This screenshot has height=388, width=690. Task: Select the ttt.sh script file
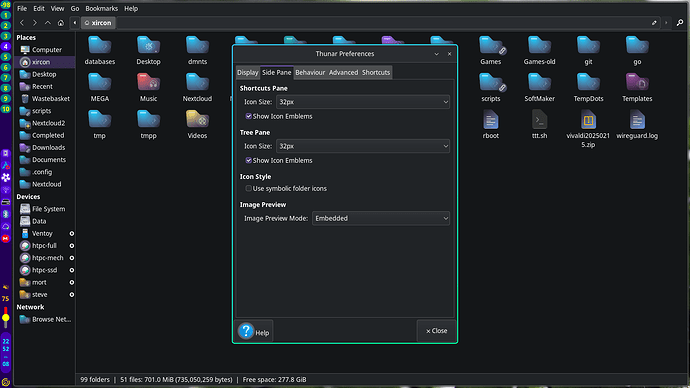[x=540, y=125]
